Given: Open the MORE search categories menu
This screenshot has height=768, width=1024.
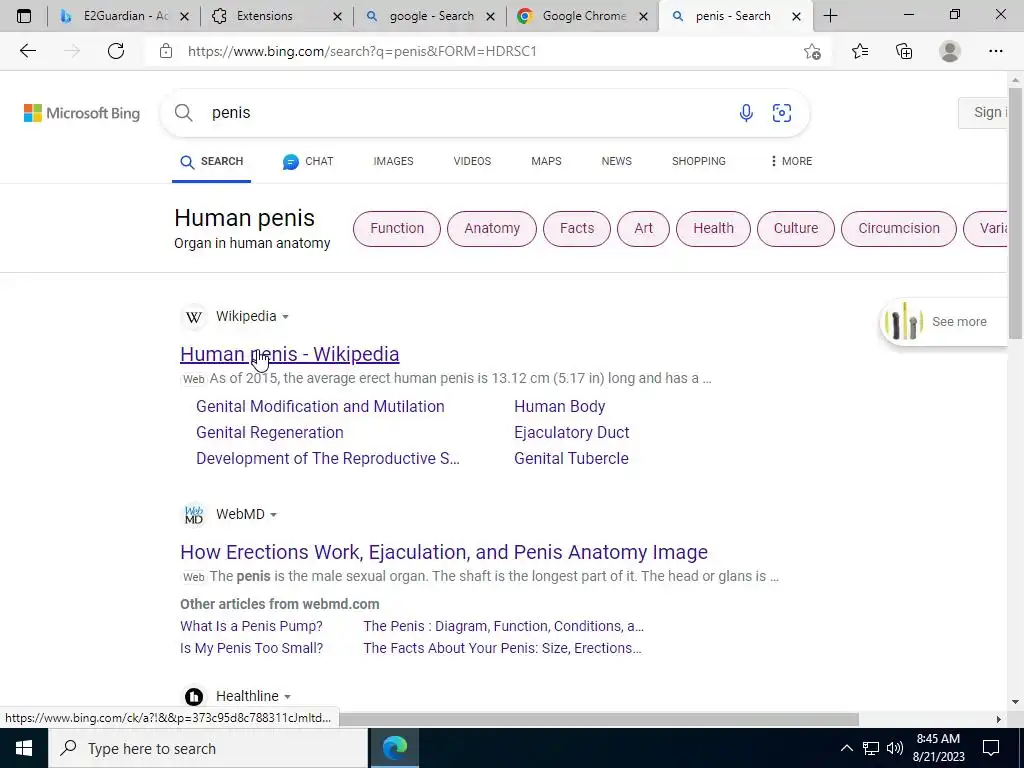Looking at the screenshot, I should coord(791,161).
